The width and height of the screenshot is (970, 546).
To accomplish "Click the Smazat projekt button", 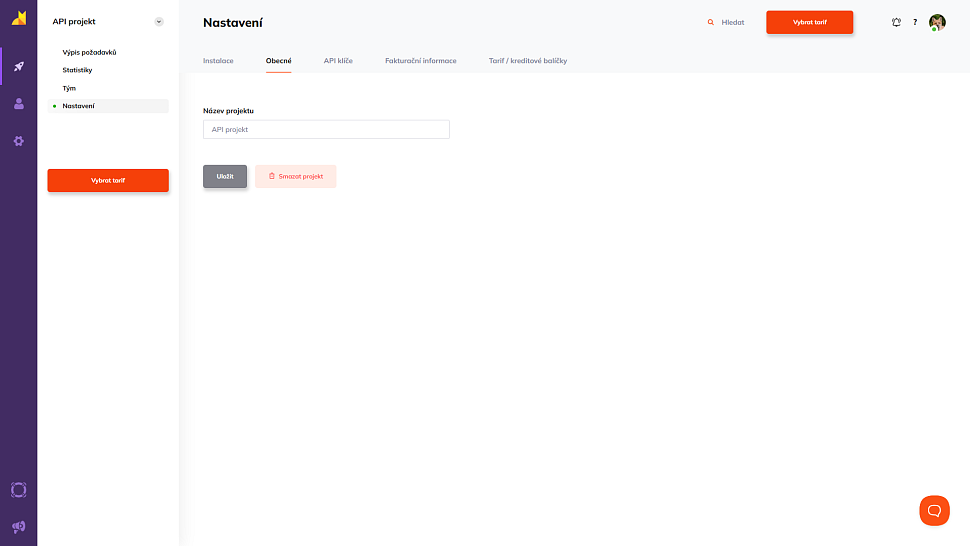I will pyautogui.click(x=296, y=176).
